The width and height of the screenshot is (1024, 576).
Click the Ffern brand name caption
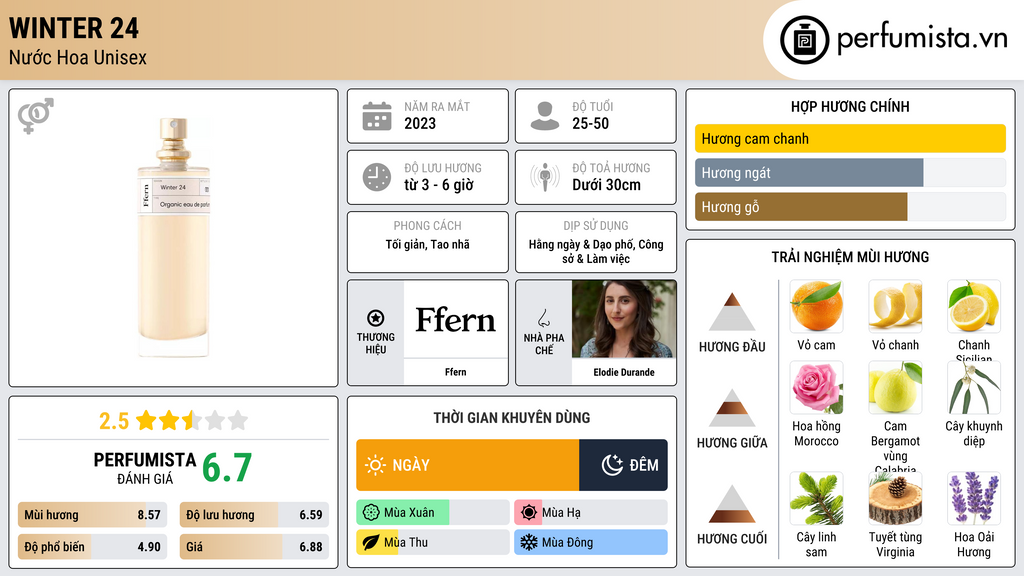(x=455, y=372)
